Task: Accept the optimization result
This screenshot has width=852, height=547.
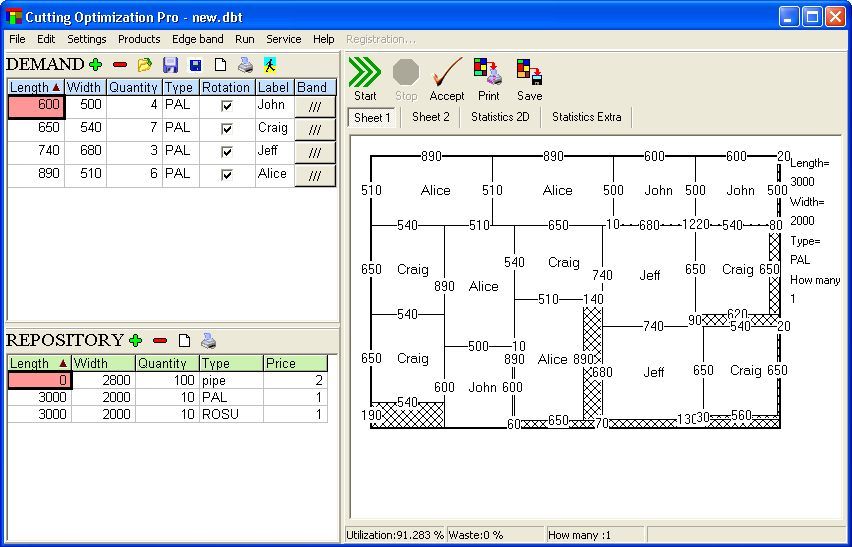Action: coord(446,79)
